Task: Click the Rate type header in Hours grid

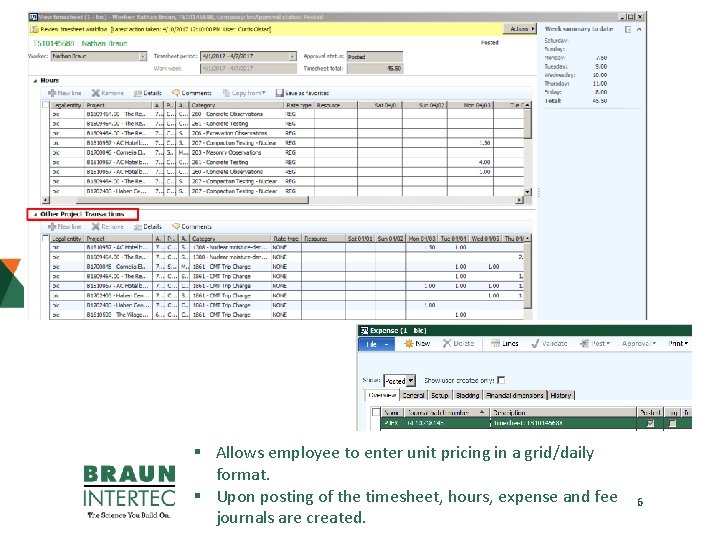Action: pos(299,105)
